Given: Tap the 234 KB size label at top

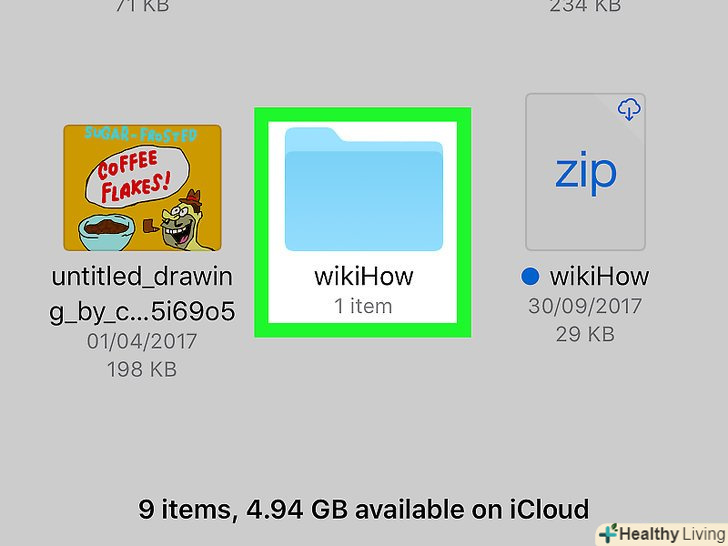Looking at the screenshot, I should tap(585, 6).
